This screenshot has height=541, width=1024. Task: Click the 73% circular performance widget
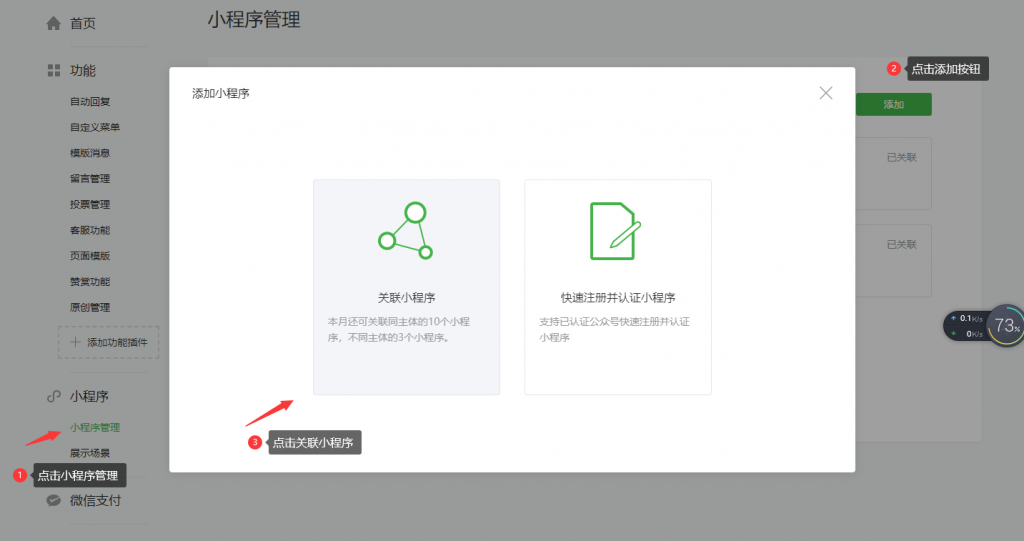click(1005, 325)
